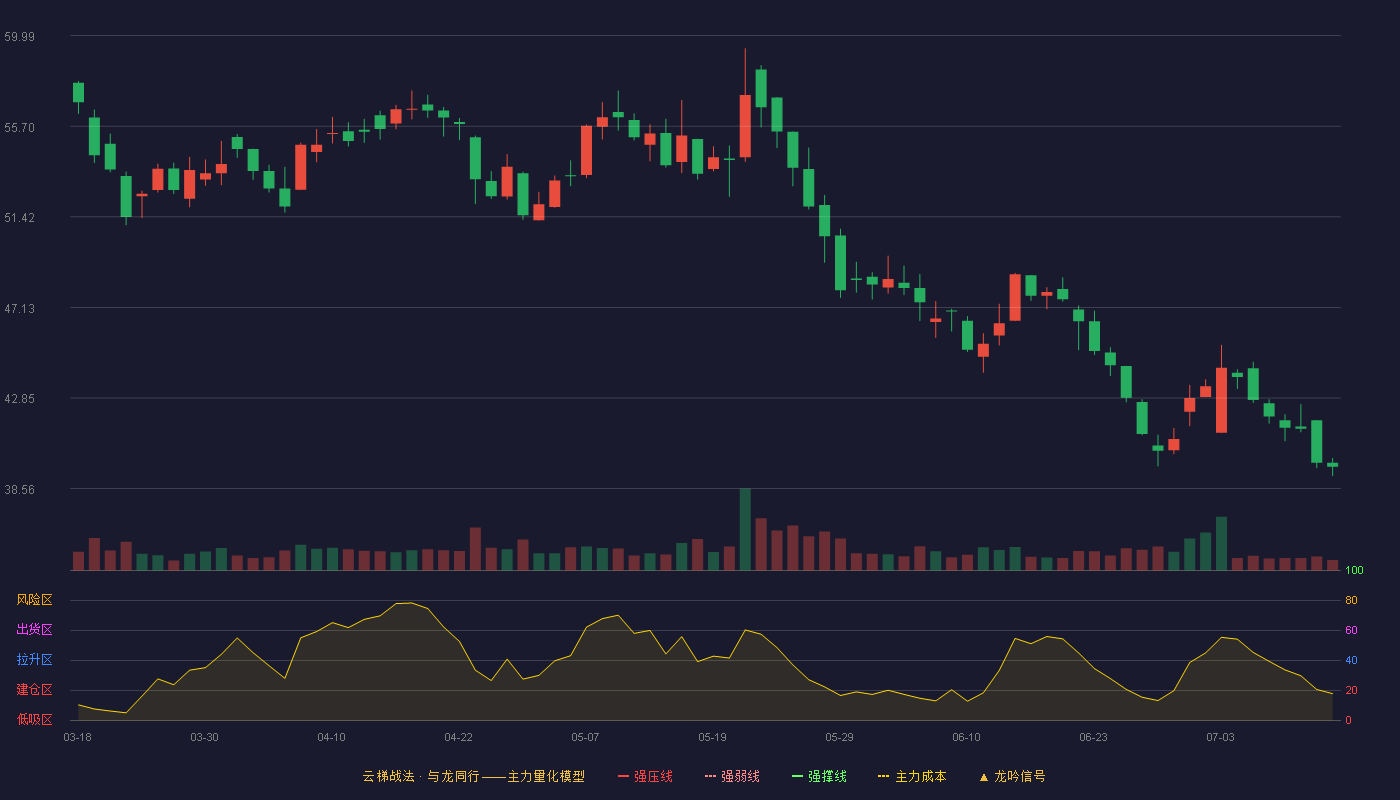Select the 拉升区 zone label
Viewport: 1400px width, 800px height.
point(34,660)
